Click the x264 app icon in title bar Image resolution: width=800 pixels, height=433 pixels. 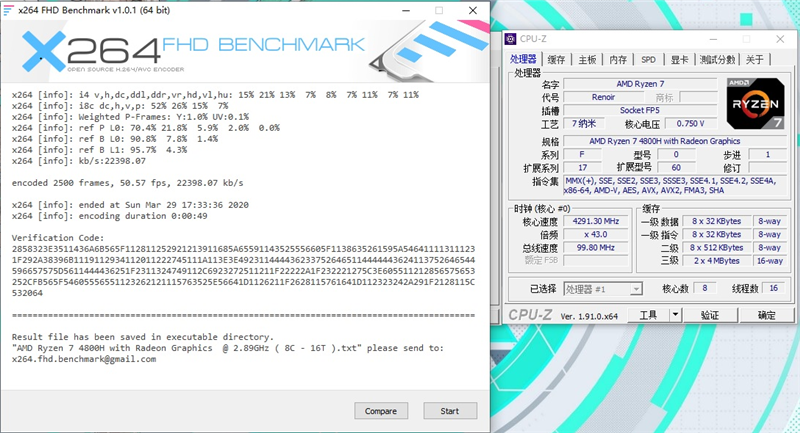[8, 10]
